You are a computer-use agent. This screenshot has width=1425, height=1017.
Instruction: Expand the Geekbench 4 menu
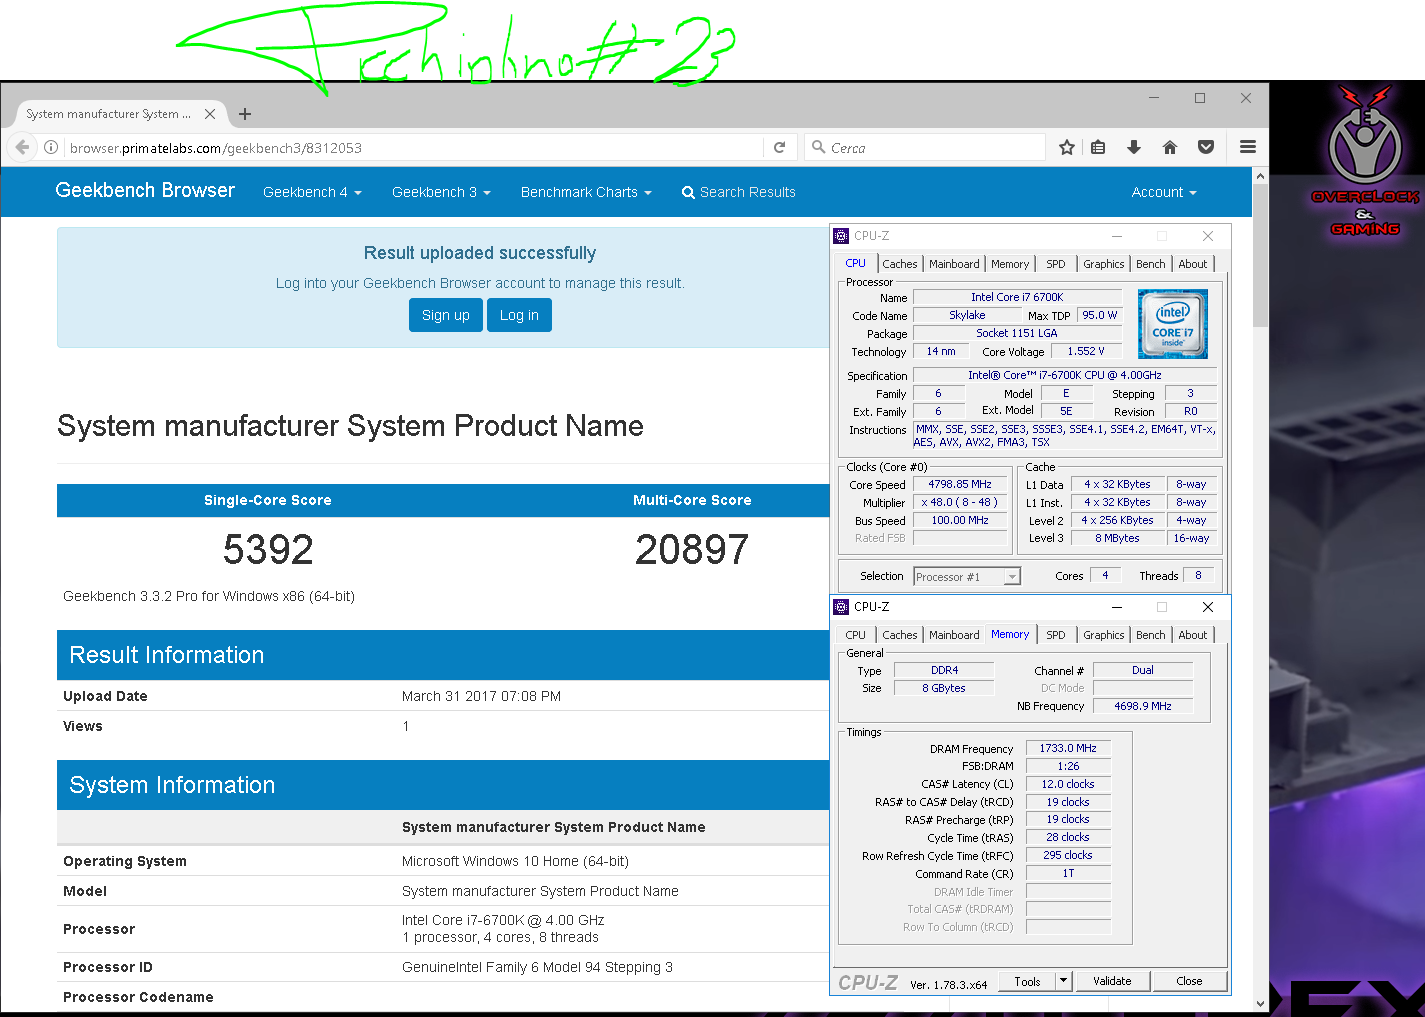click(312, 192)
